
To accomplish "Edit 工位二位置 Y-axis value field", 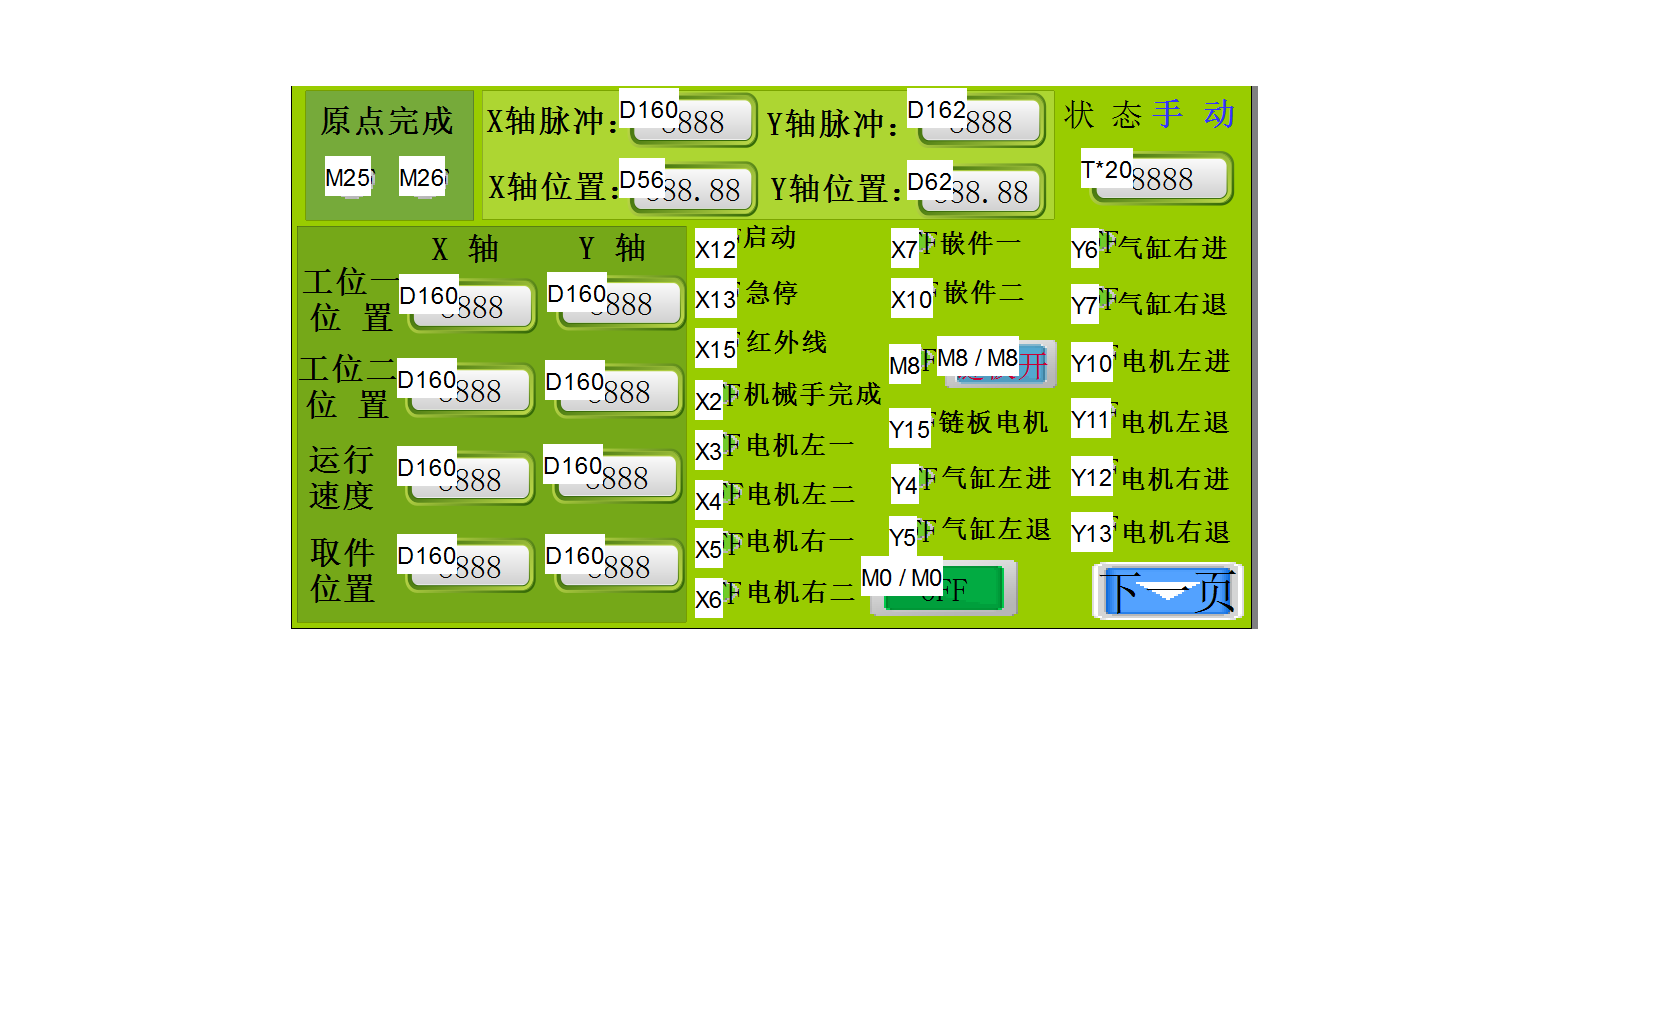I will (618, 391).
